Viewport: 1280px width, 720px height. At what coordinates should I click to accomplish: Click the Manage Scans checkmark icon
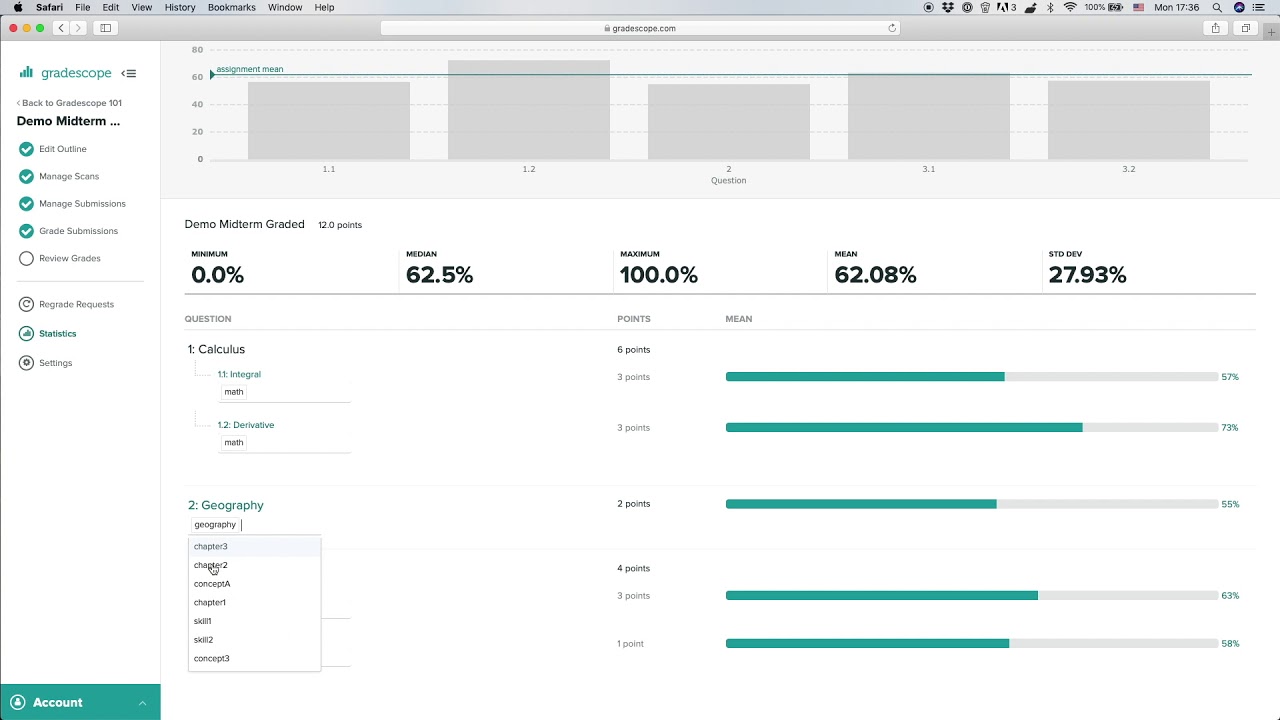[x=26, y=176]
